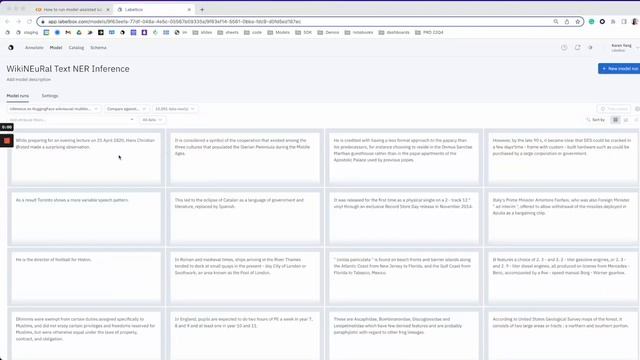Viewport: 640px width, 360px height.
Task: Switch to the Model runs tab
Action: click(x=18, y=96)
